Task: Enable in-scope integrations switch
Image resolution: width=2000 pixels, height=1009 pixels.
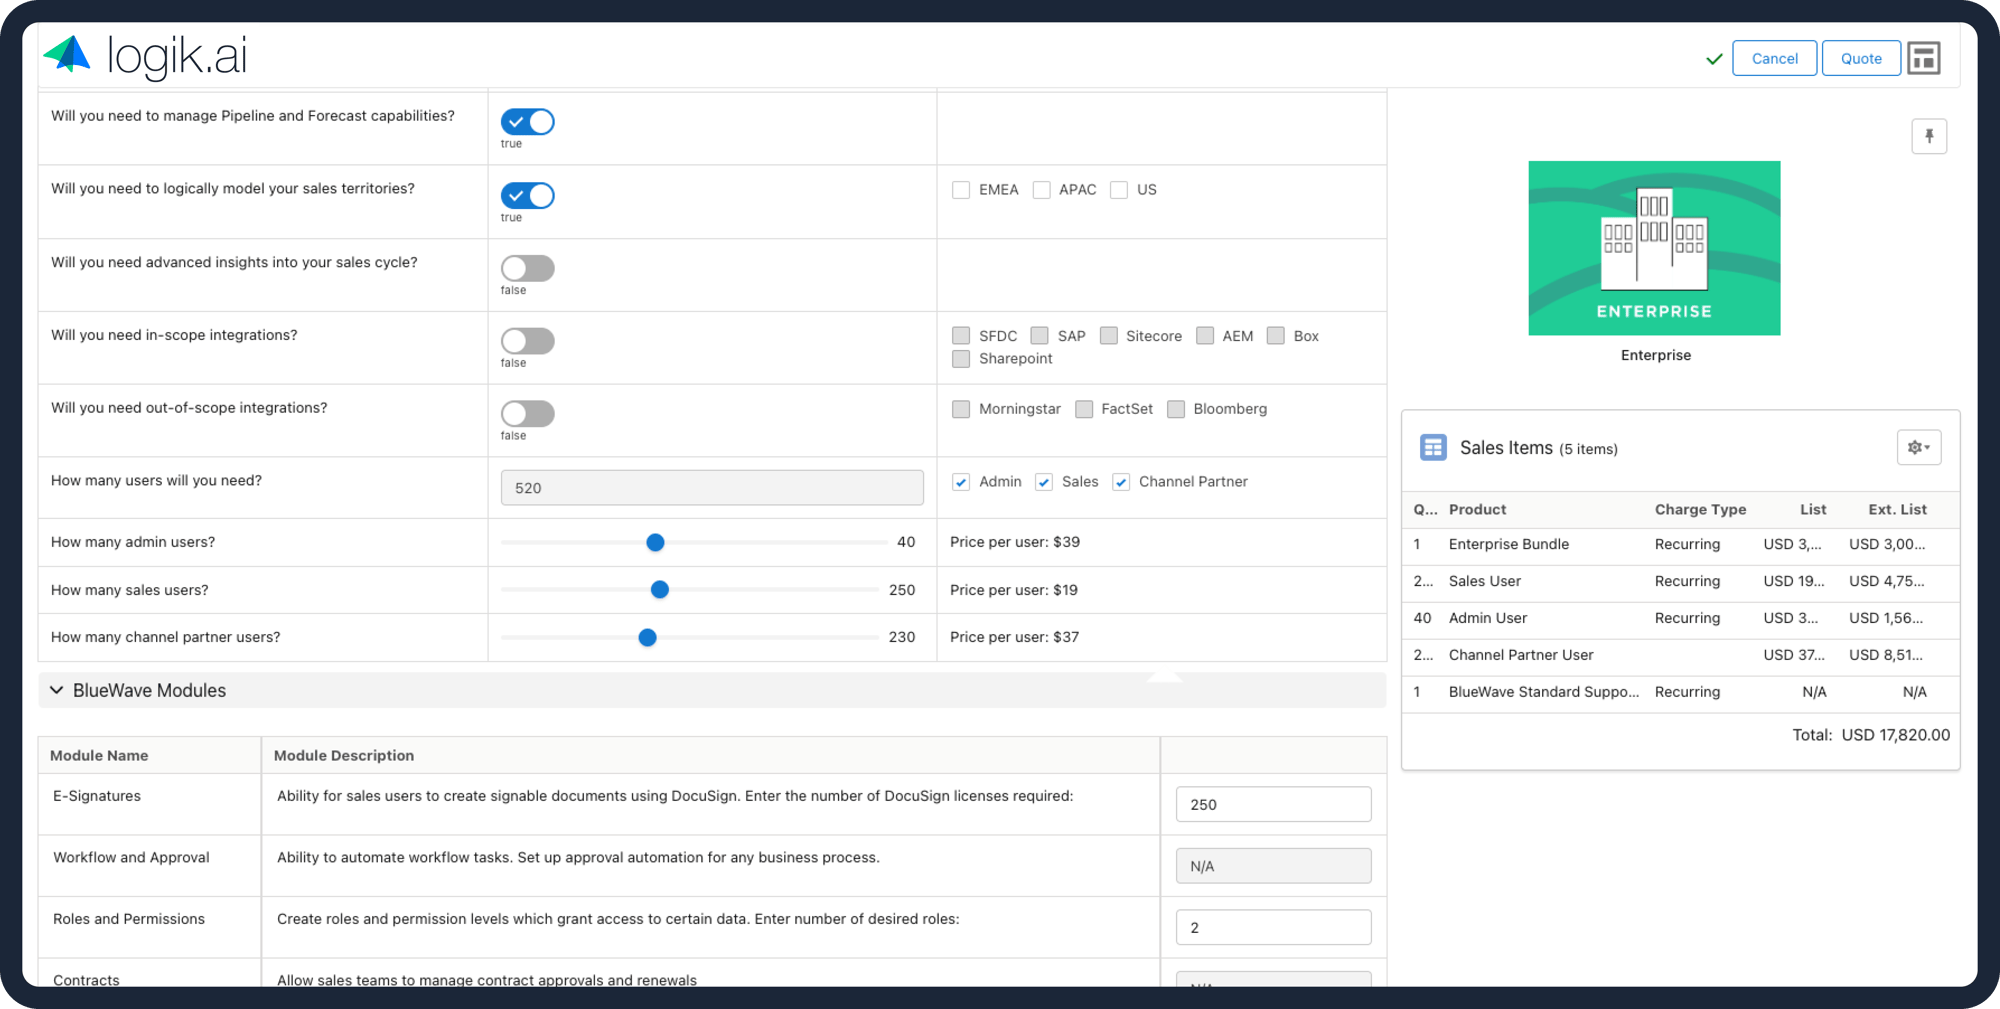Action: 527,341
